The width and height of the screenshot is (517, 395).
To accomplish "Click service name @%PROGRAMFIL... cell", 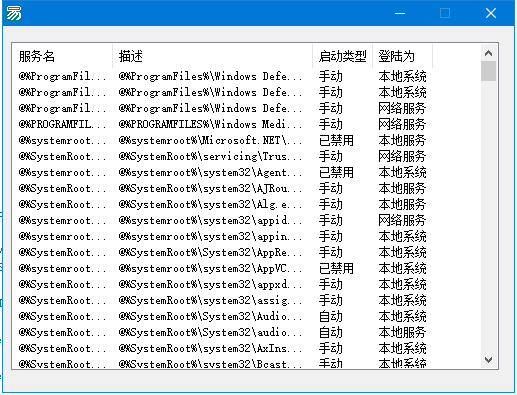I will pyautogui.click(x=62, y=124).
